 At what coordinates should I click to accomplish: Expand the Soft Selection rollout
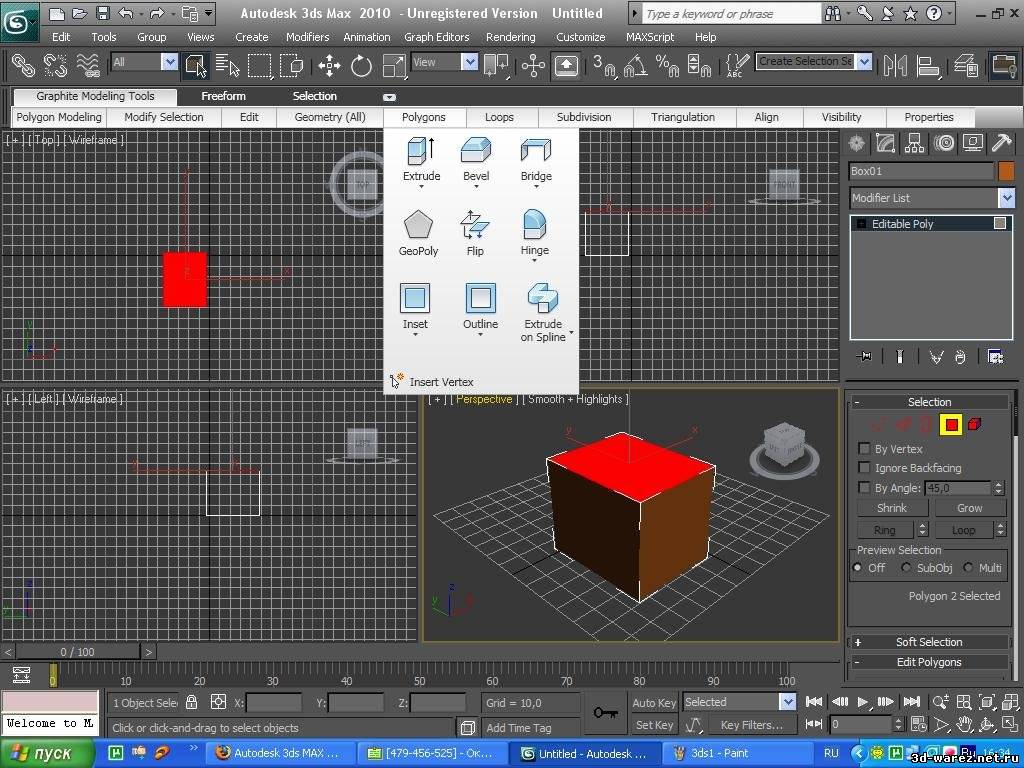click(928, 642)
